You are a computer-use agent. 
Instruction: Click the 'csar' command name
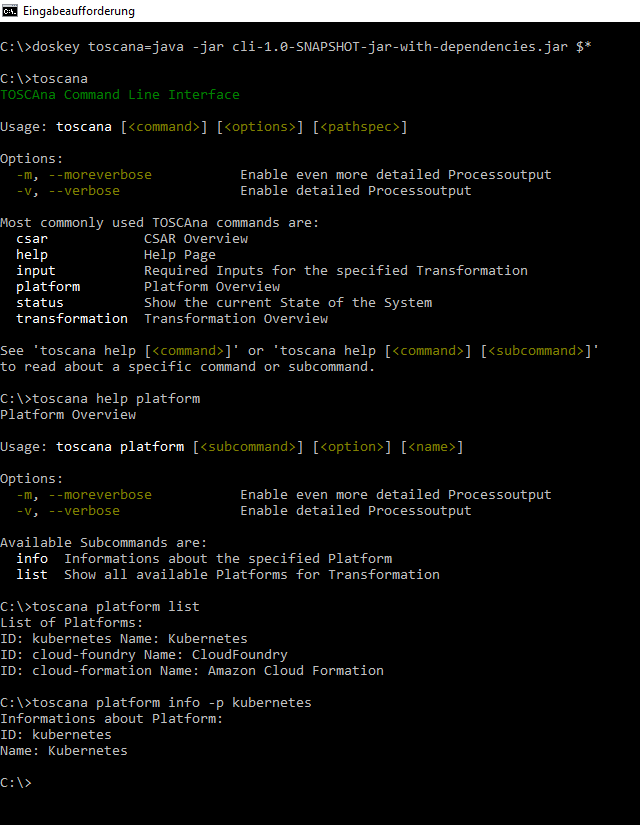tap(32, 239)
